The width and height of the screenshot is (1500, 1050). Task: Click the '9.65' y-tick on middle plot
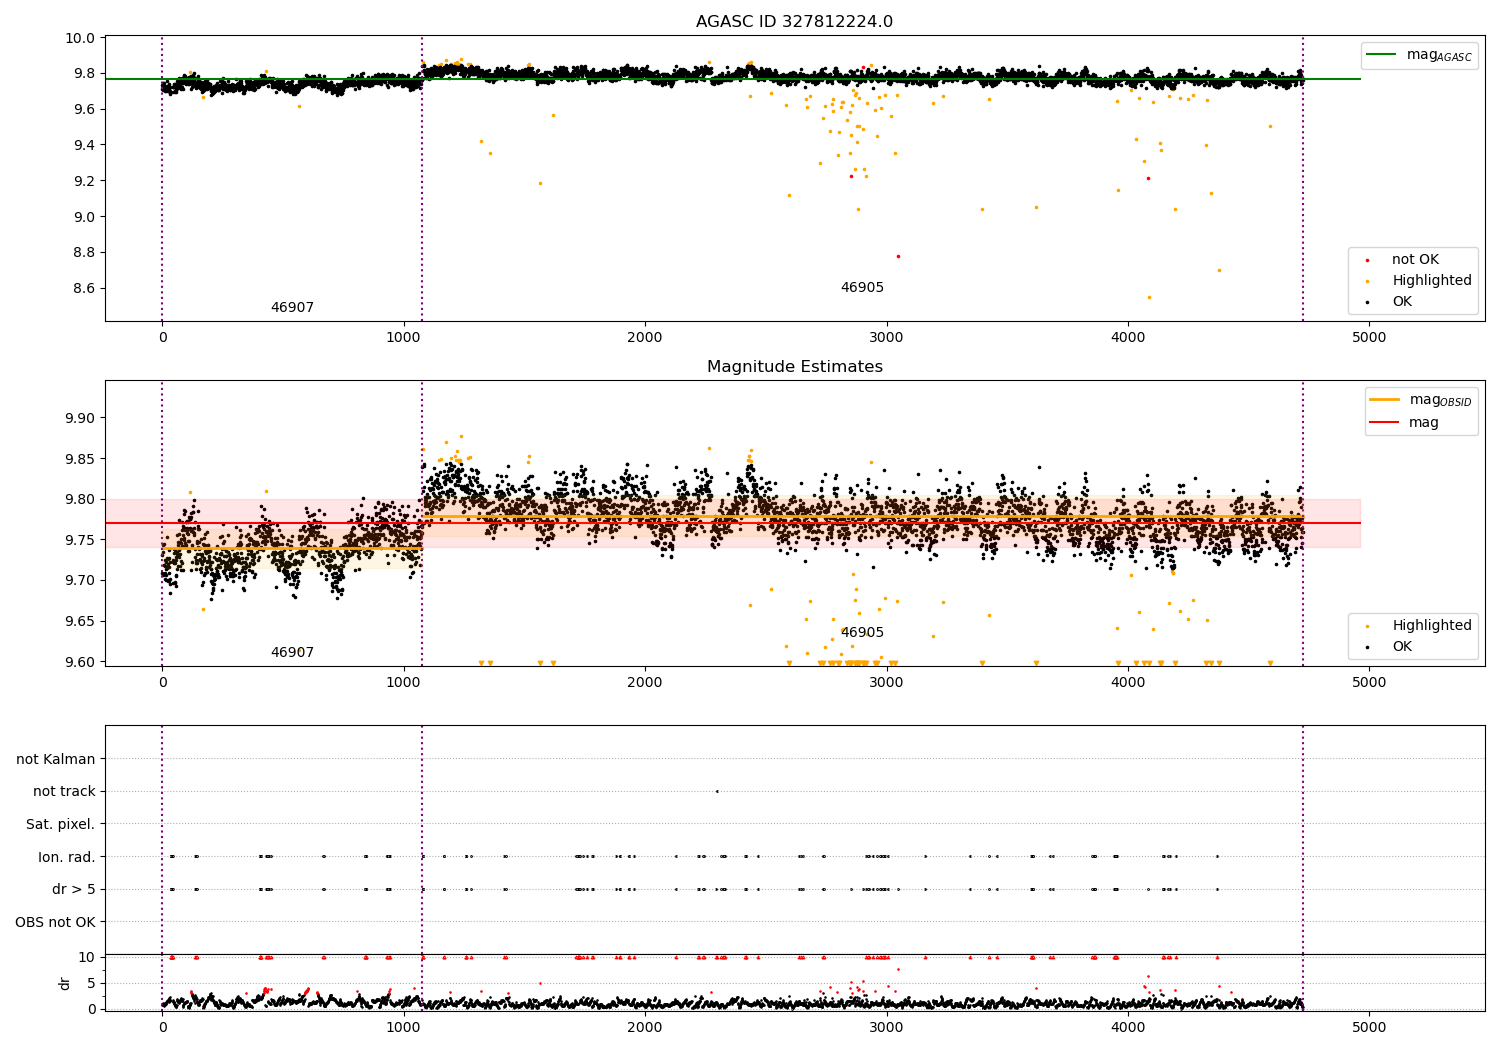81,621
